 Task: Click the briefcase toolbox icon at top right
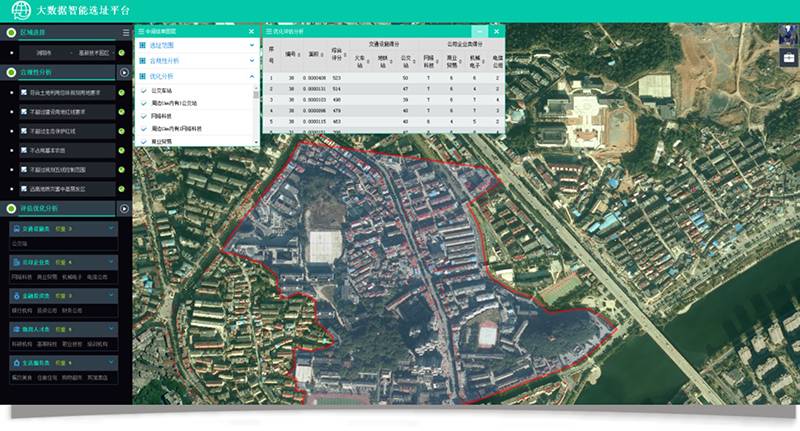click(789, 57)
